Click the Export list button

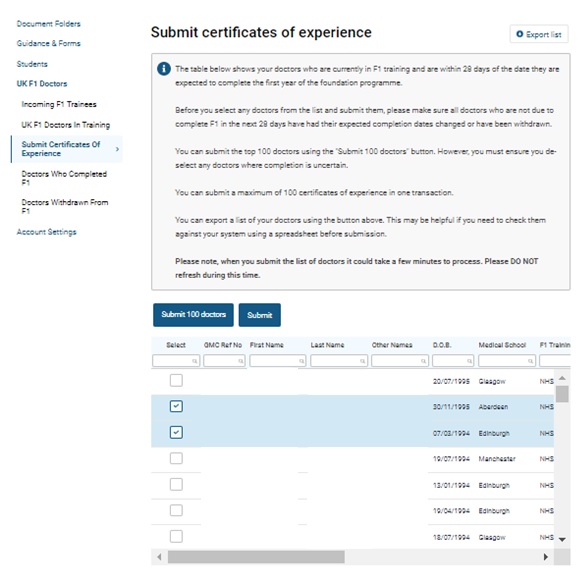pos(539,34)
